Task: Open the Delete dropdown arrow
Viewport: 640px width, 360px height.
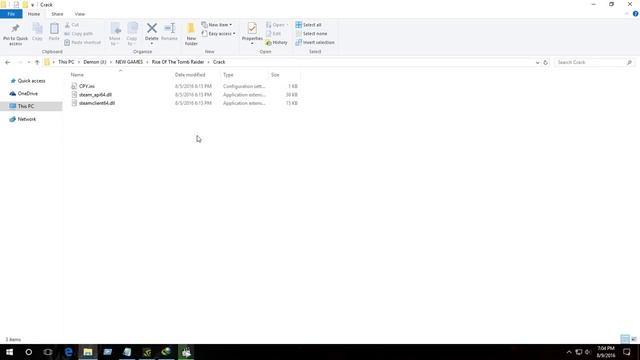Action: [x=152, y=44]
